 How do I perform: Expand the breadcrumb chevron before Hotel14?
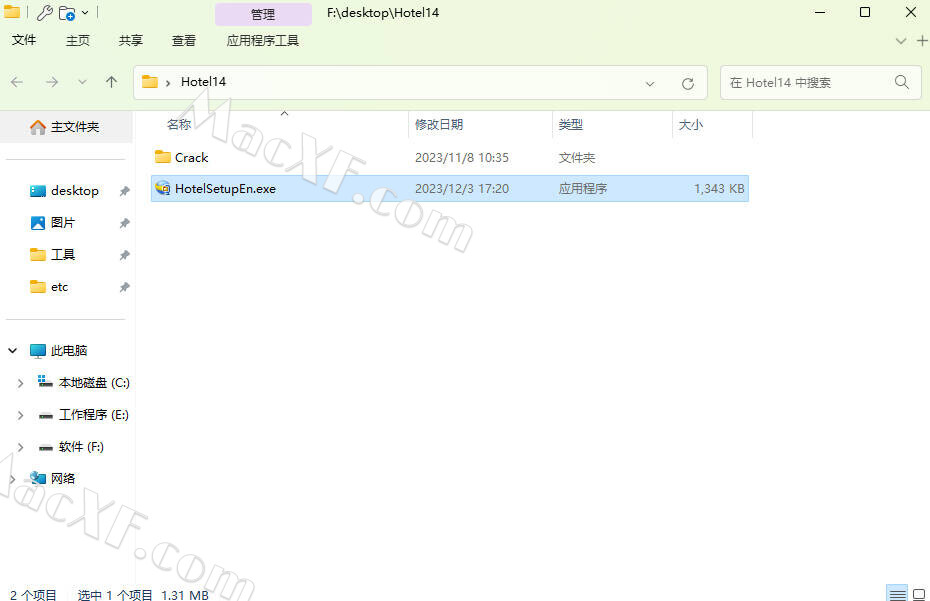(168, 83)
